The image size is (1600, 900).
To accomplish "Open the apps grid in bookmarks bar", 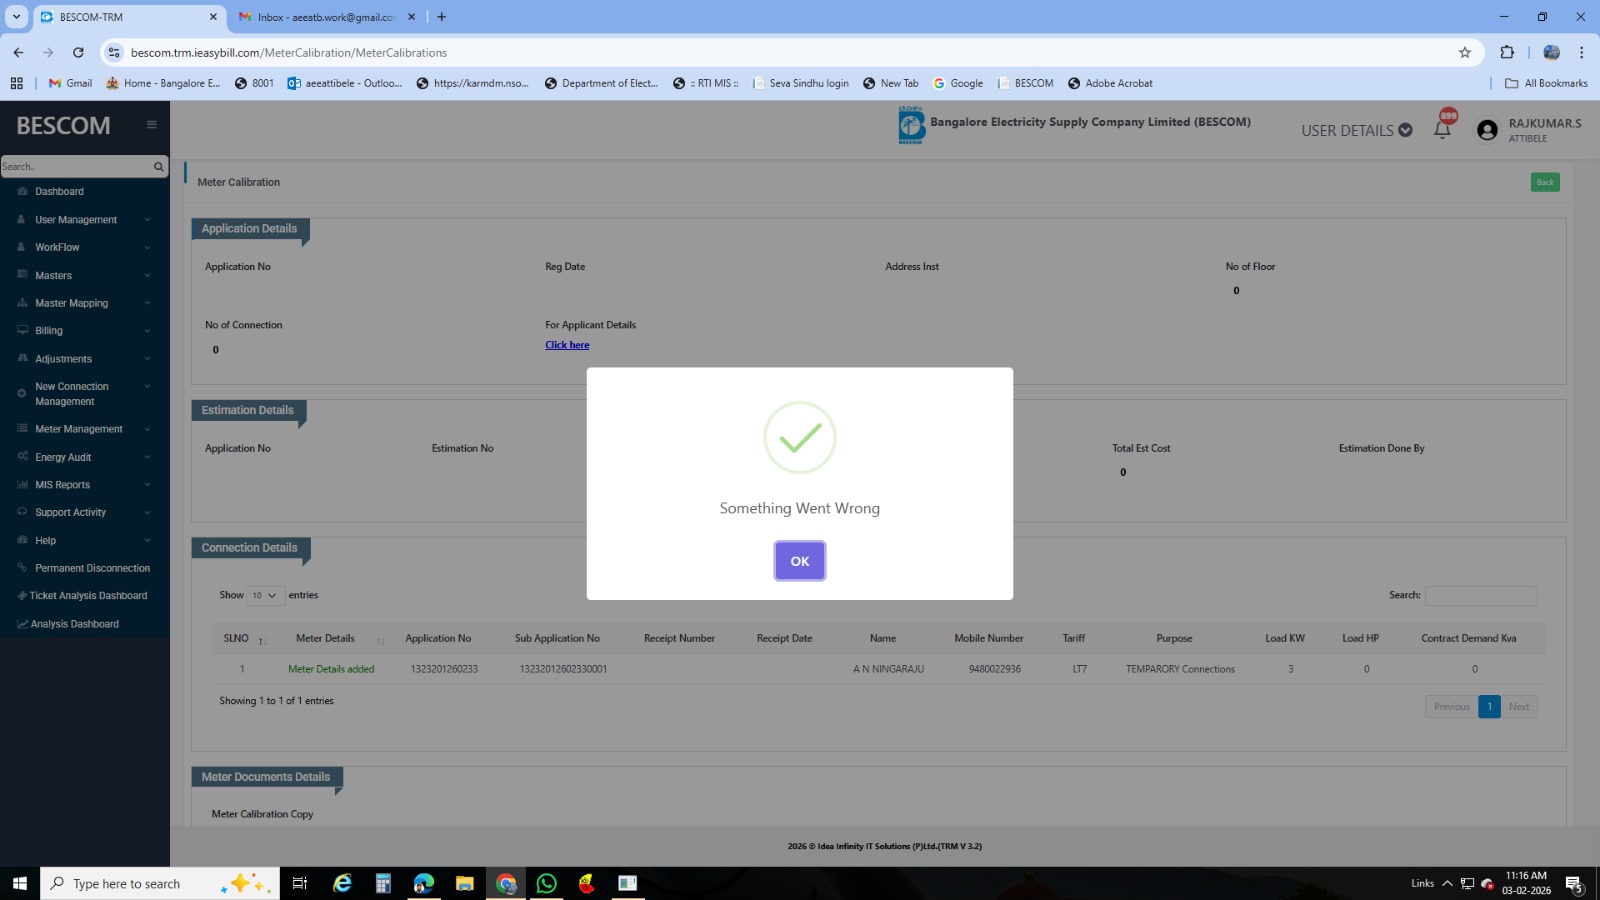I will [x=17, y=83].
